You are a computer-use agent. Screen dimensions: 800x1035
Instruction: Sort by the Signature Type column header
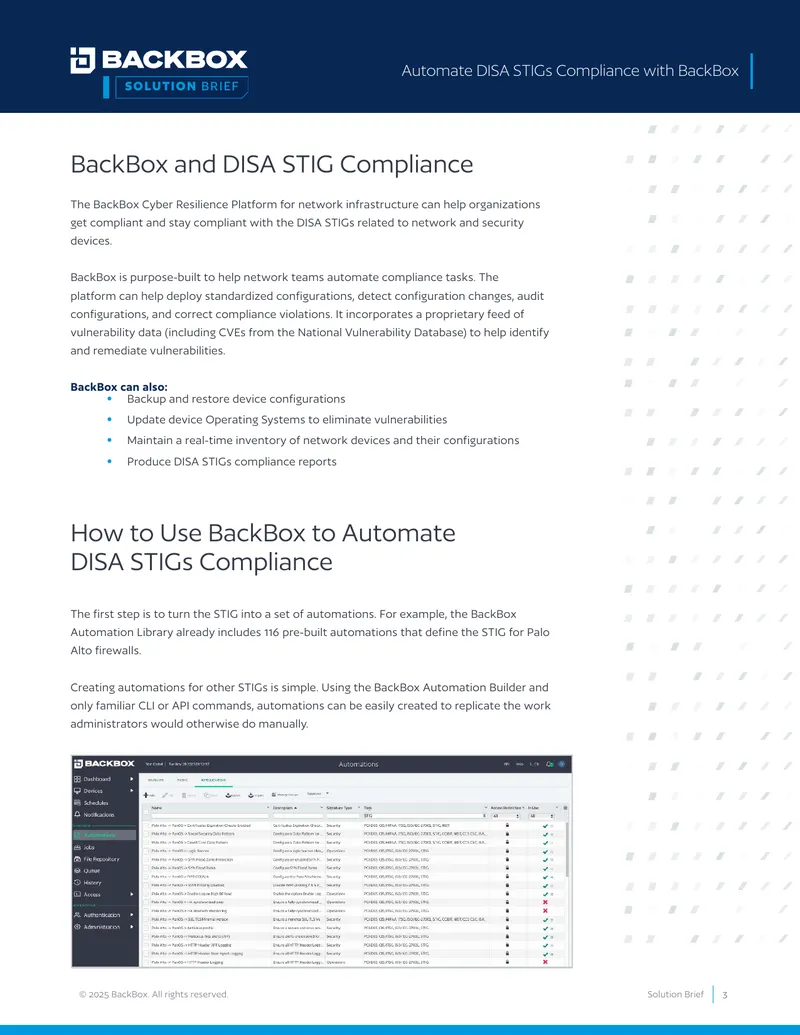(x=339, y=808)
